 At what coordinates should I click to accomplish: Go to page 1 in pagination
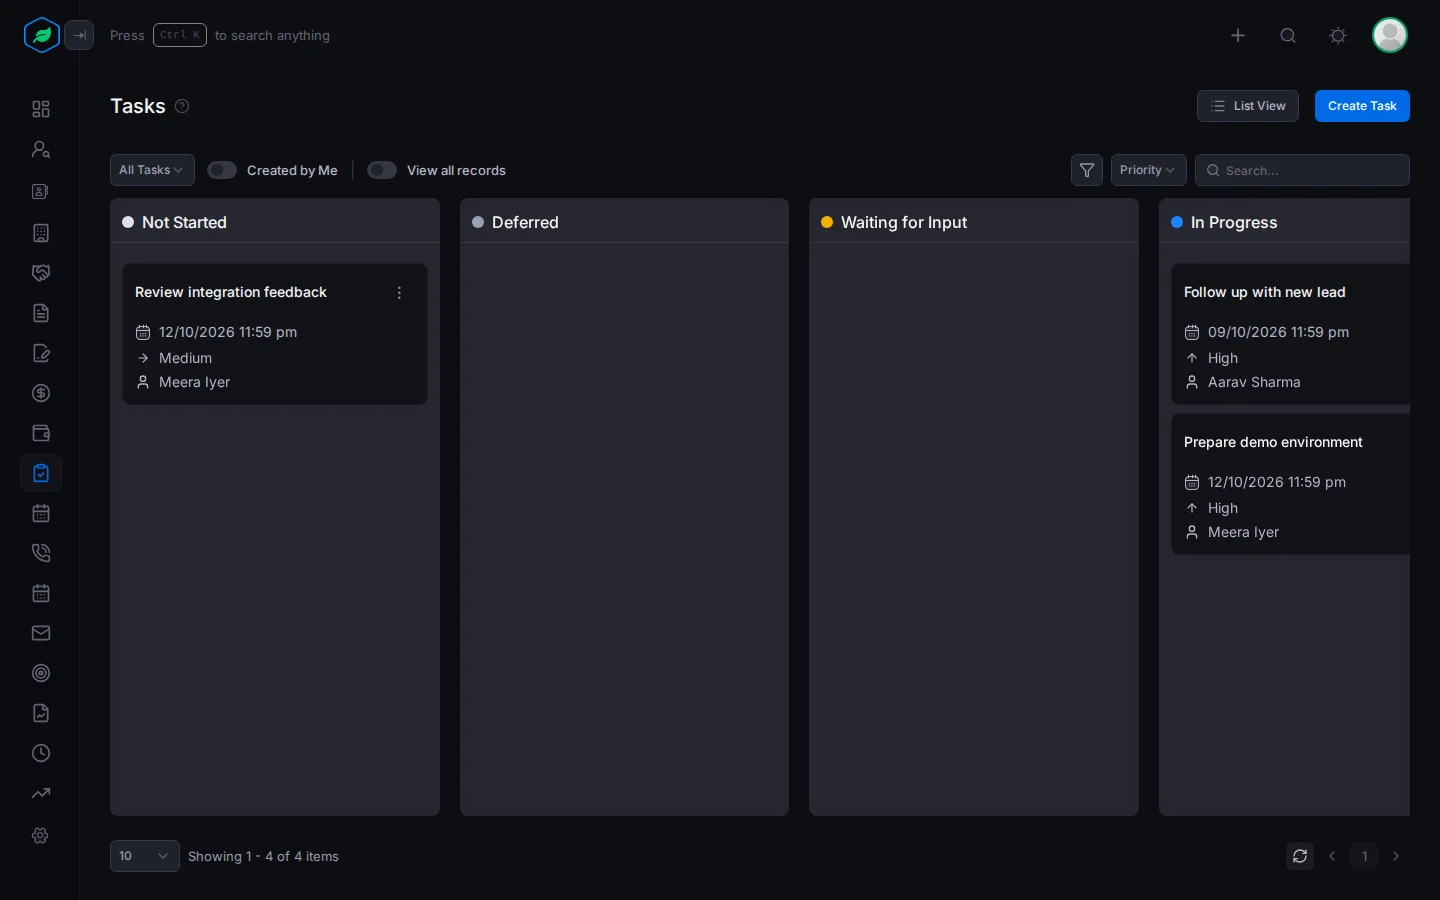click(1364, 856)
